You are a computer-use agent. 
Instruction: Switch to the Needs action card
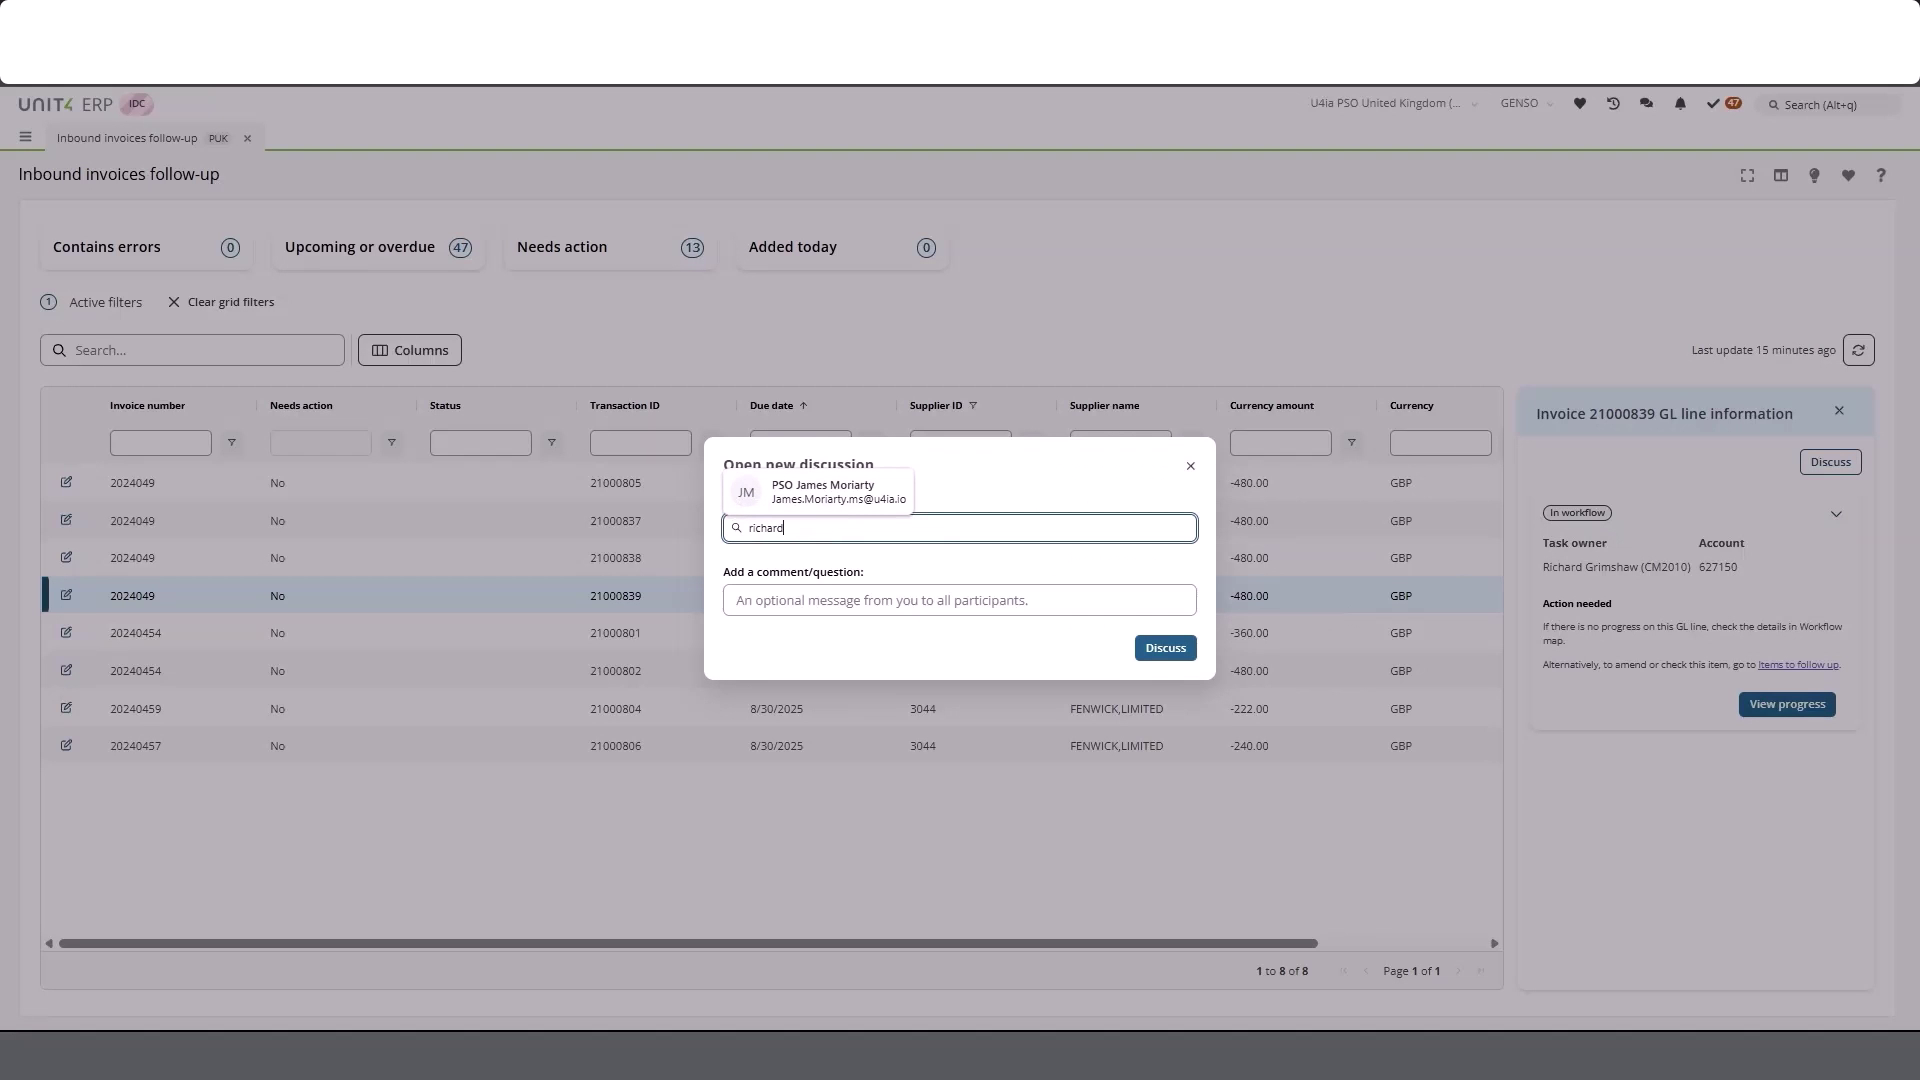610,247
